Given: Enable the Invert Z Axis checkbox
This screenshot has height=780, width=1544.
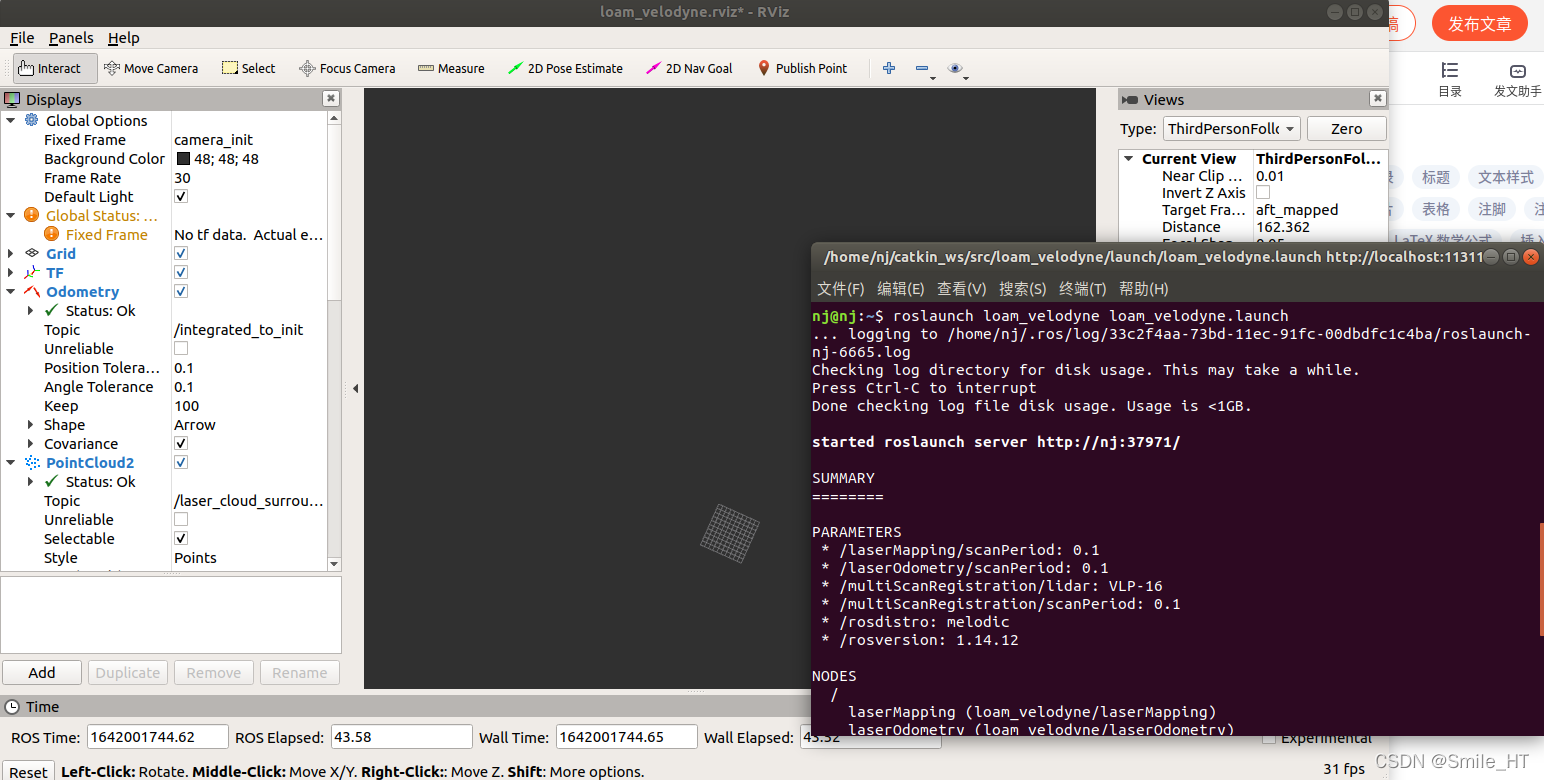Looking at the screenshot, I should point(1263,192).
